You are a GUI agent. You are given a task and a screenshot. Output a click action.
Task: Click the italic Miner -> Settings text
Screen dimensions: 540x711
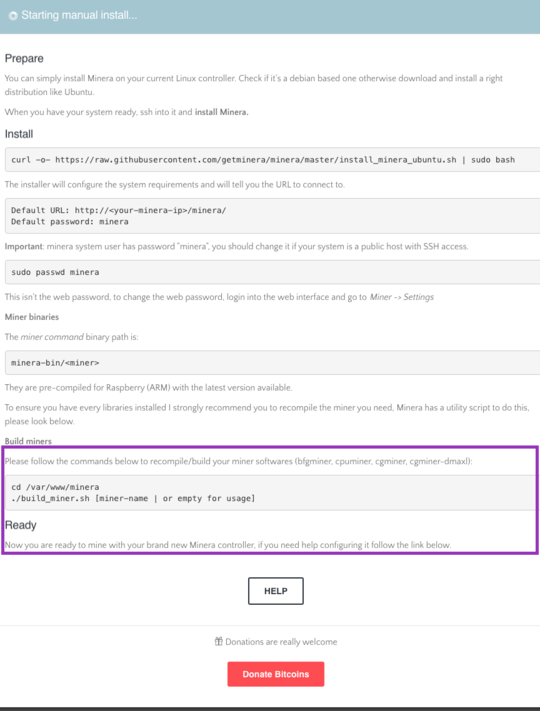(x=402, y=297)
